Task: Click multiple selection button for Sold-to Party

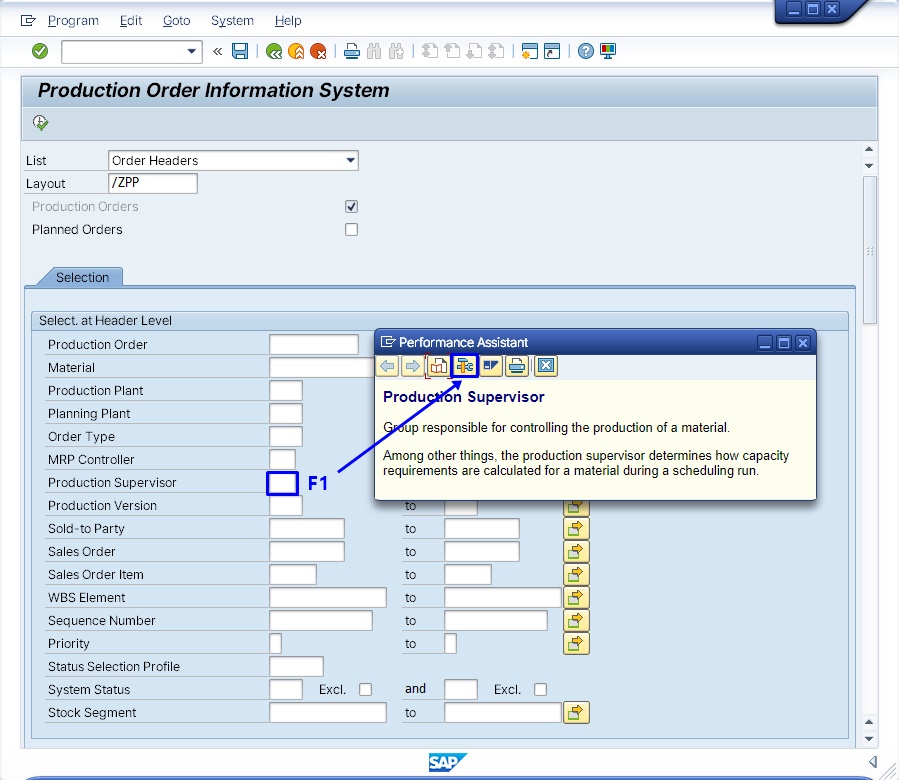Action: pyautogui.click(x=576, y=528)
